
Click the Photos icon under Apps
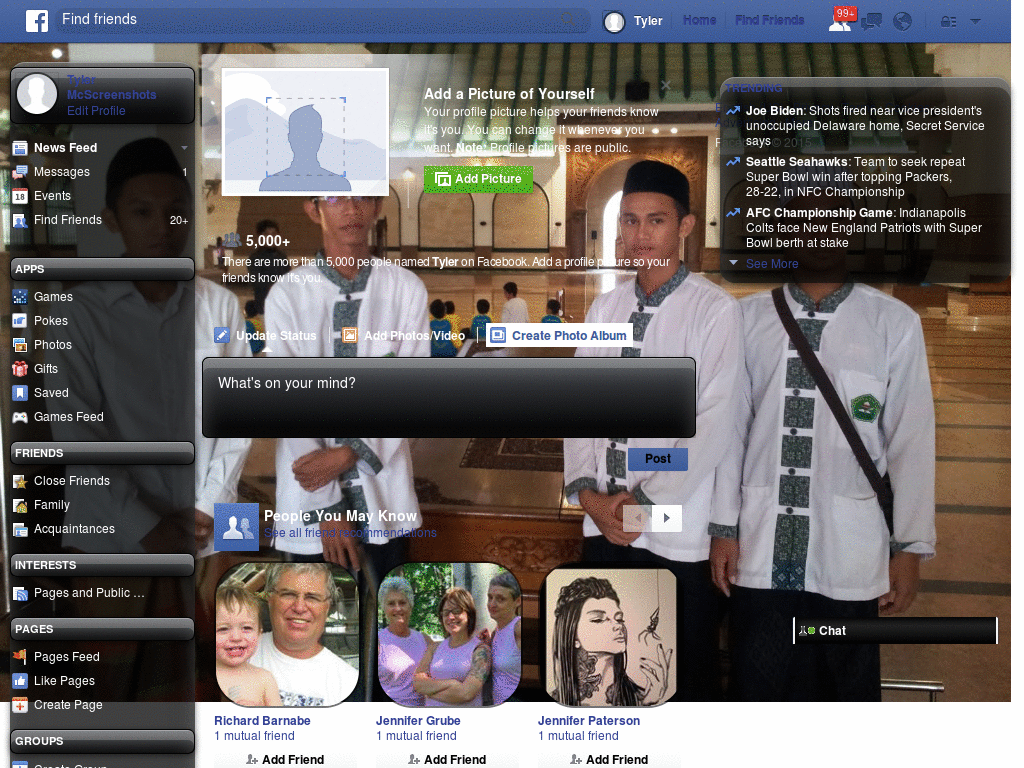(x=20, y=345)
